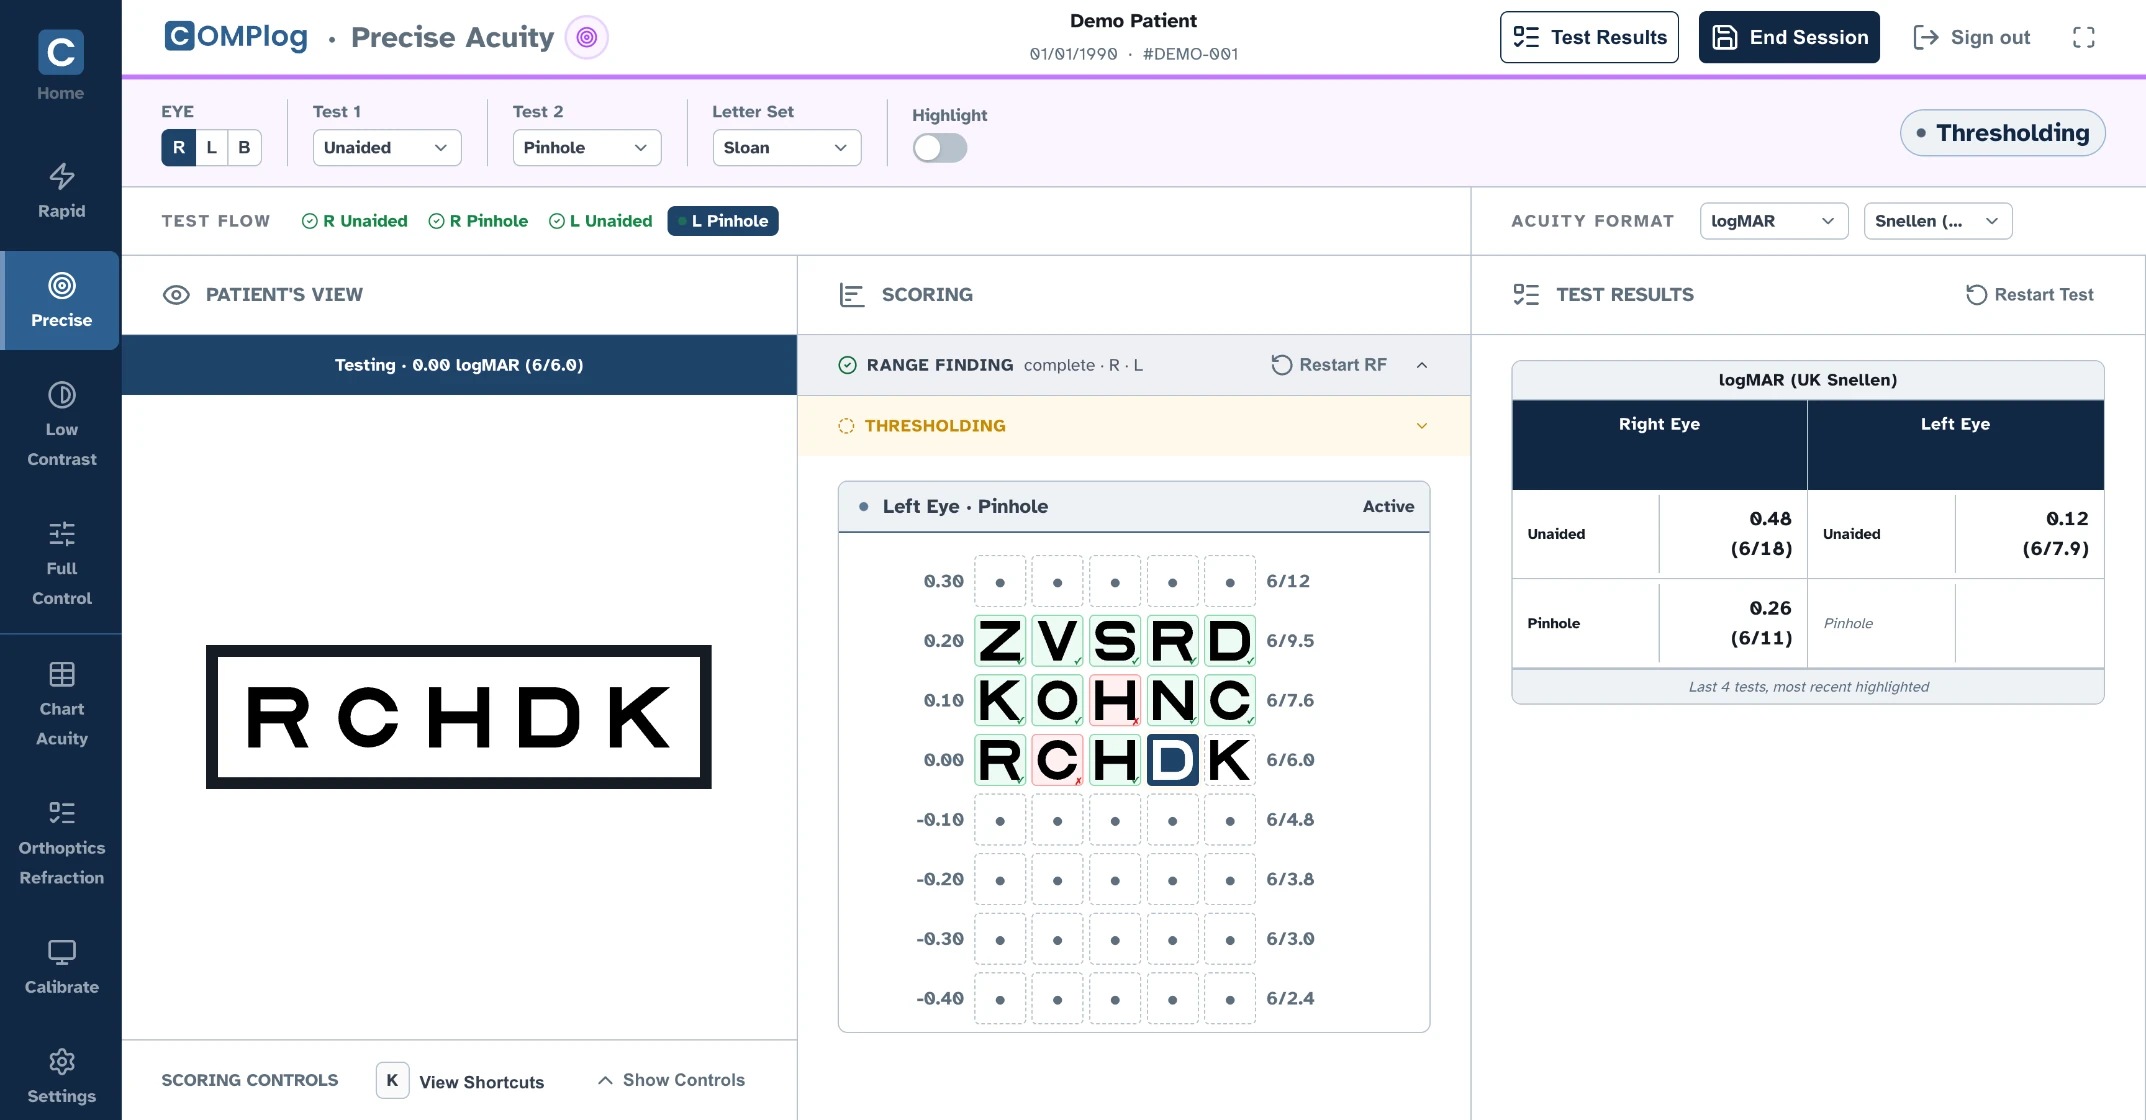Click the eye icon next to Patient's View
Image resolution: width=2146 pixels, height=1120 pixels.
point(176,295)
